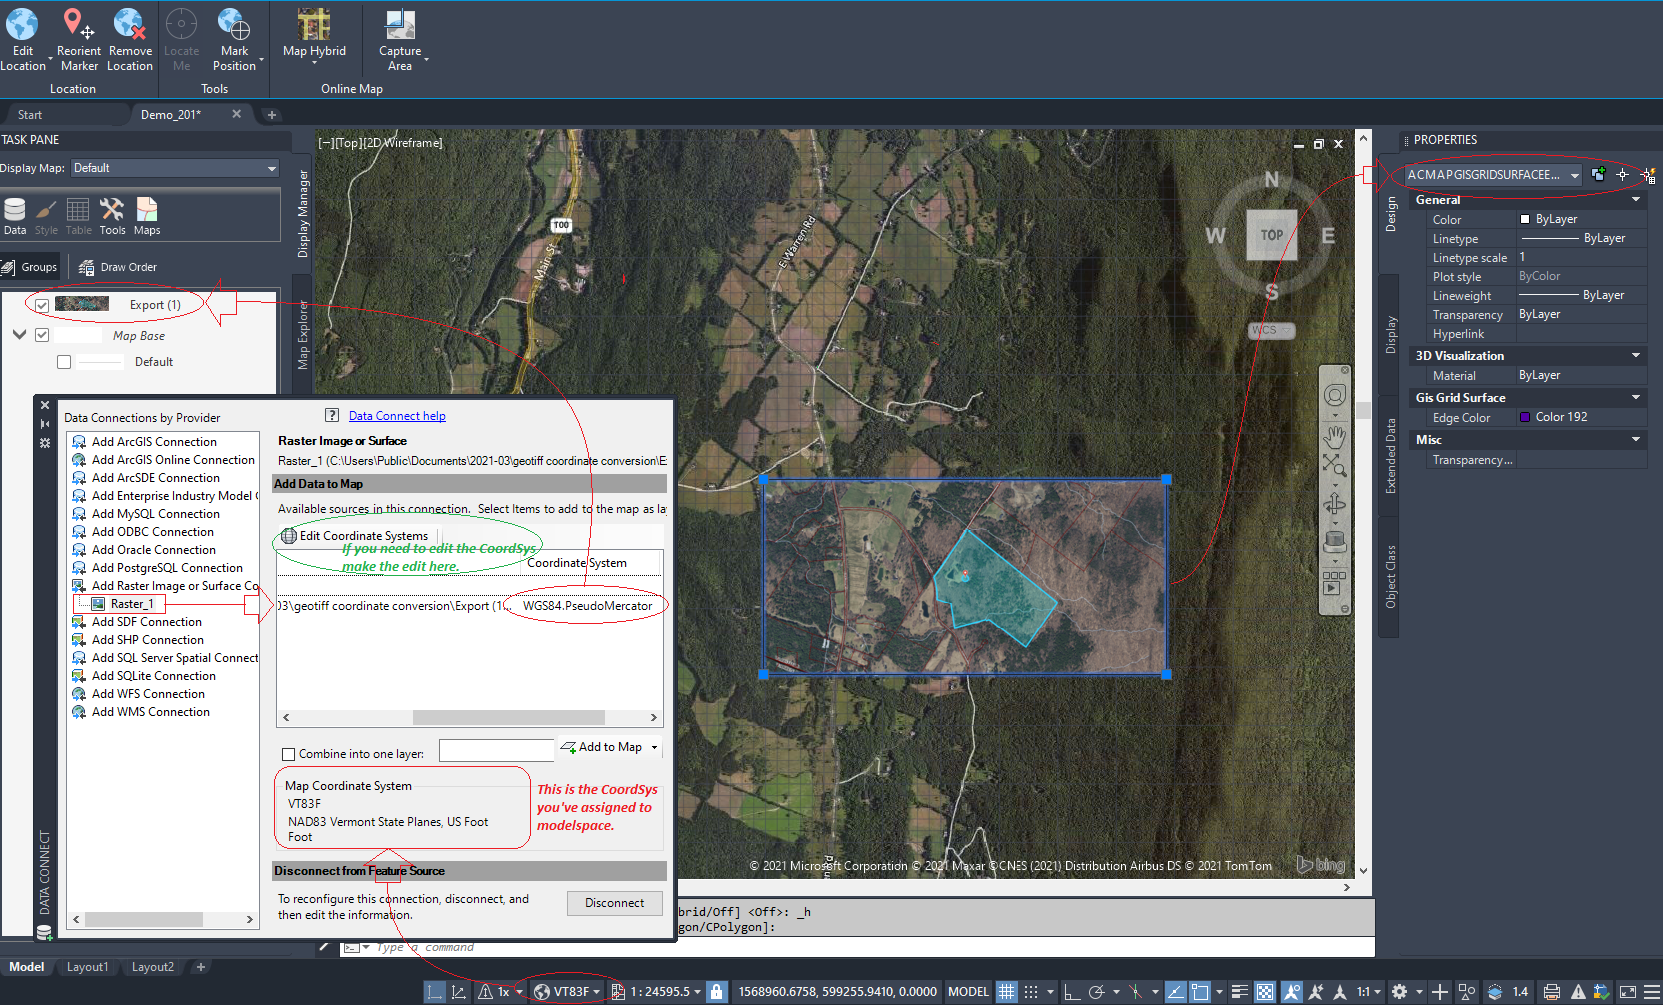Image resolution: width=1663 pixels, height=1005 pixels.
Task: Select the Mark Position tool
Action: [232, 38]
